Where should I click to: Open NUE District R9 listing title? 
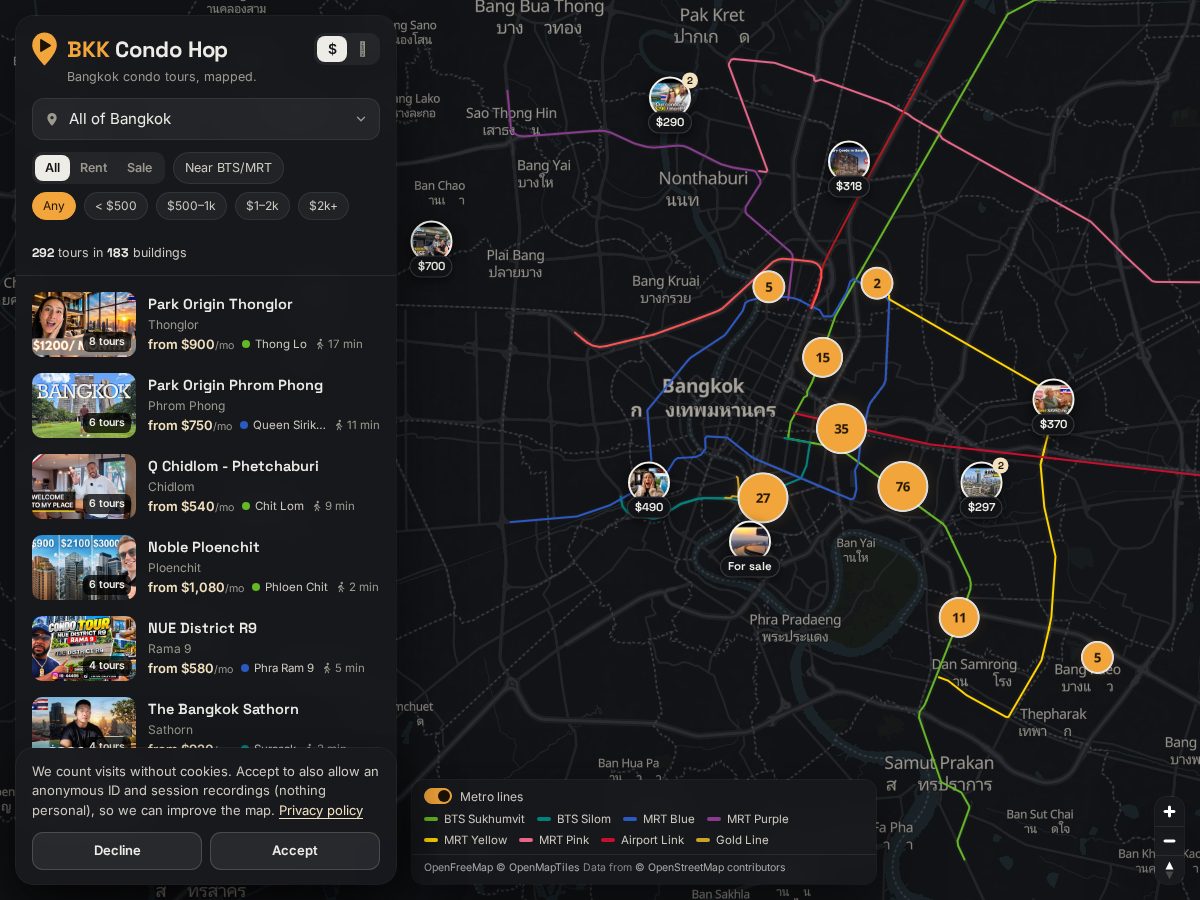[202, 628]
